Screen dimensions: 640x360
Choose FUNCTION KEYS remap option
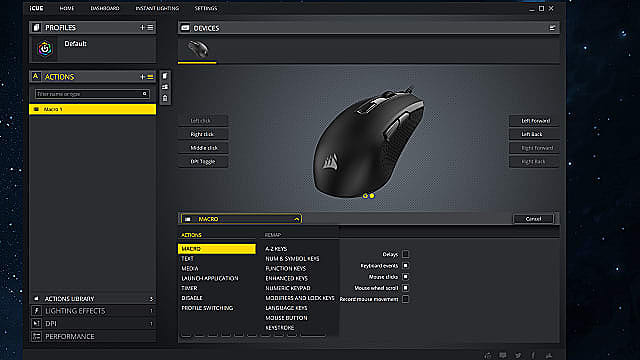[285, 269]
